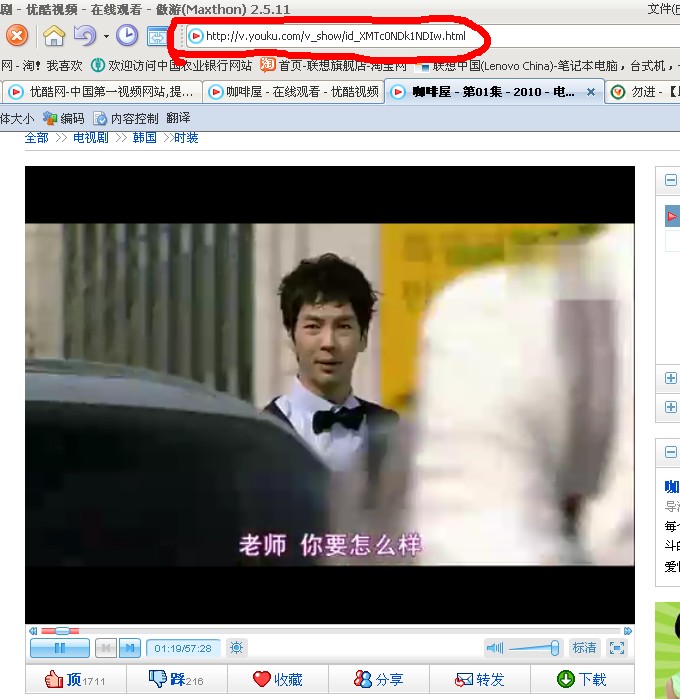Screen dimensions: 680x699
Task: Open brightness settings sun icon
Action: 236,647
